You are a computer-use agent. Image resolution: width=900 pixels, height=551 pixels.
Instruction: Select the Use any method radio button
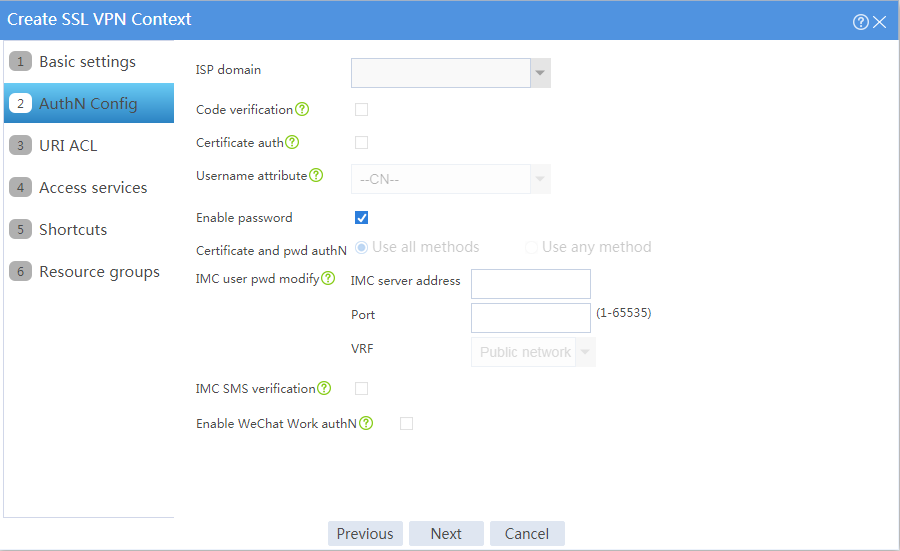tap(532, 247)
